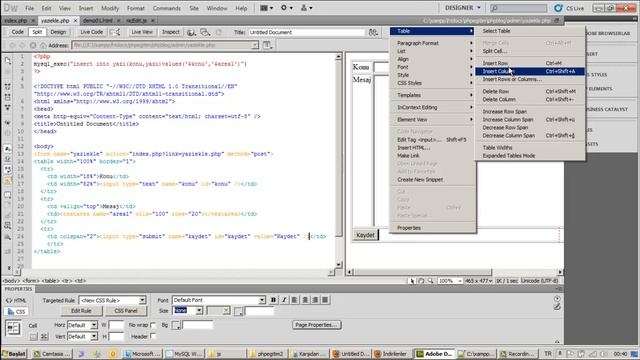Open the workspace layout switcher icon

coord(266,8)
